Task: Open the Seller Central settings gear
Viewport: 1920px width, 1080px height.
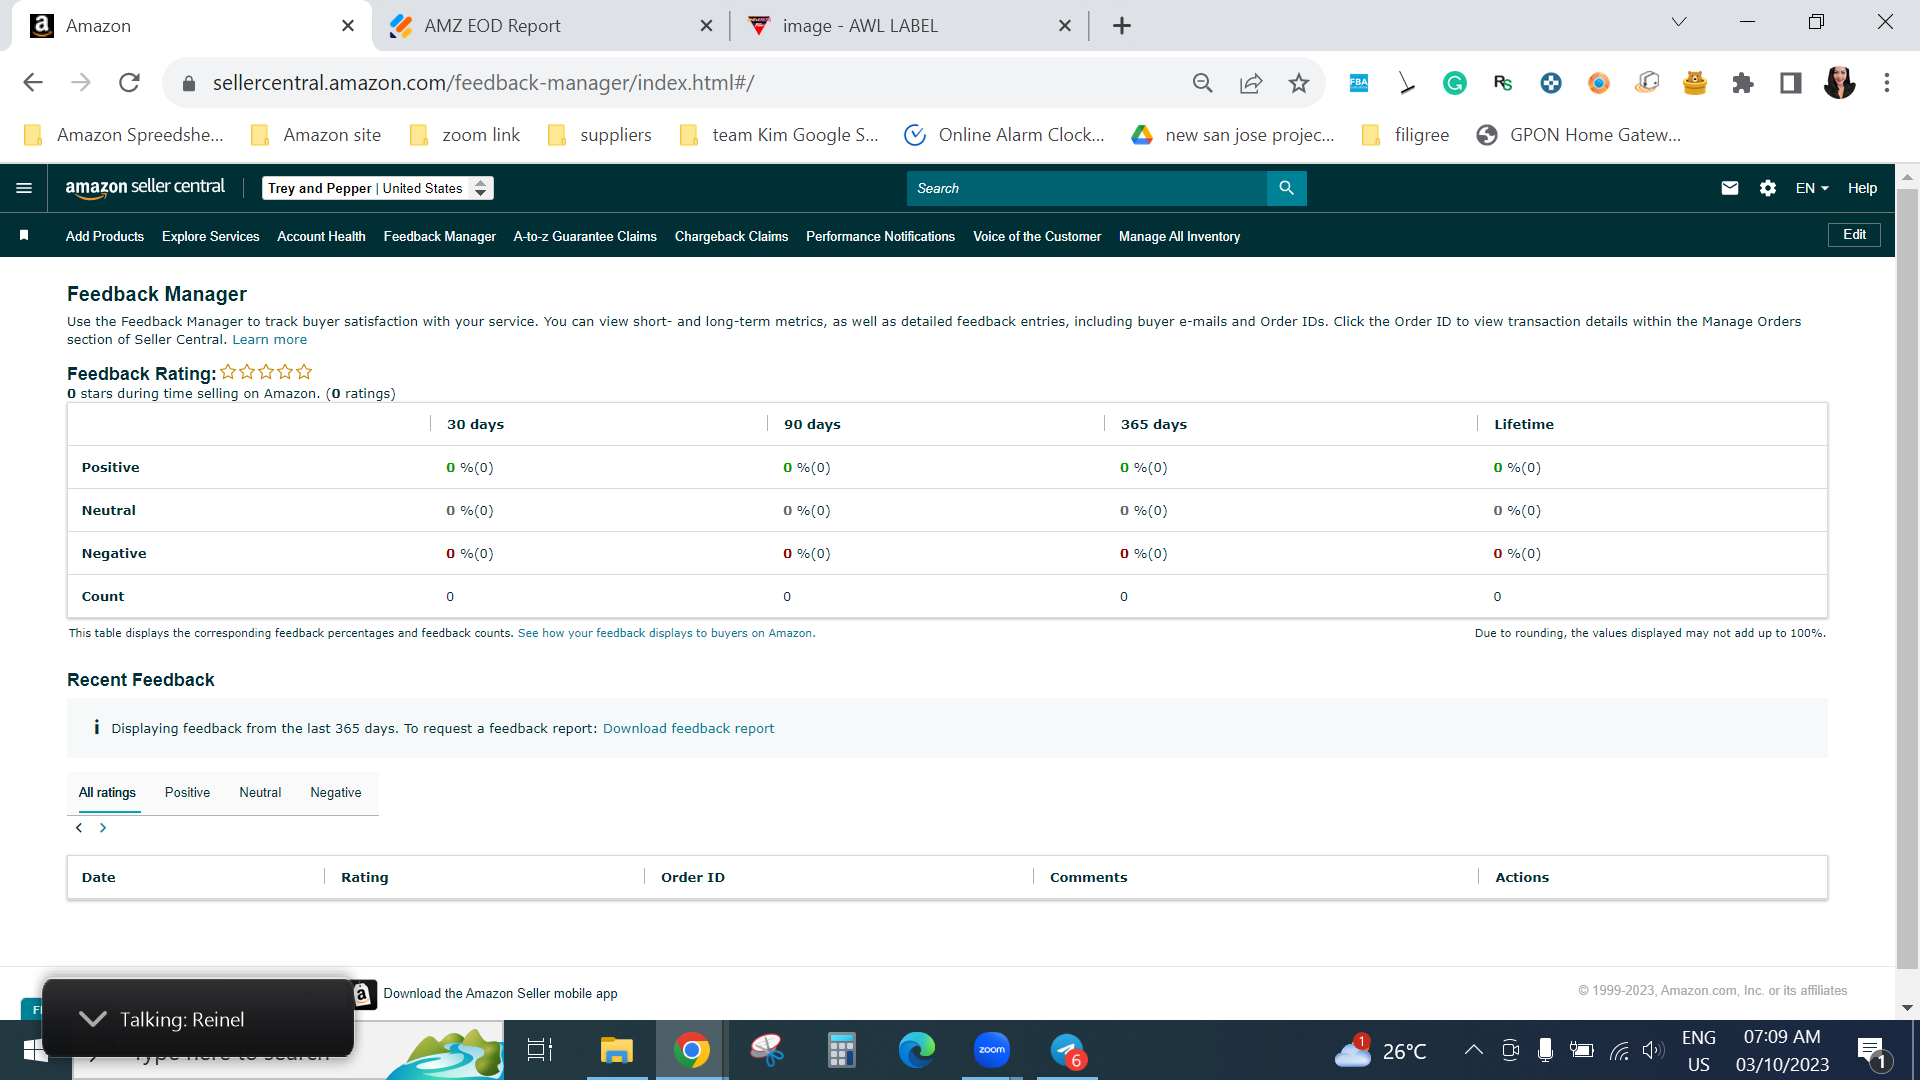Action: point(1768,188)
